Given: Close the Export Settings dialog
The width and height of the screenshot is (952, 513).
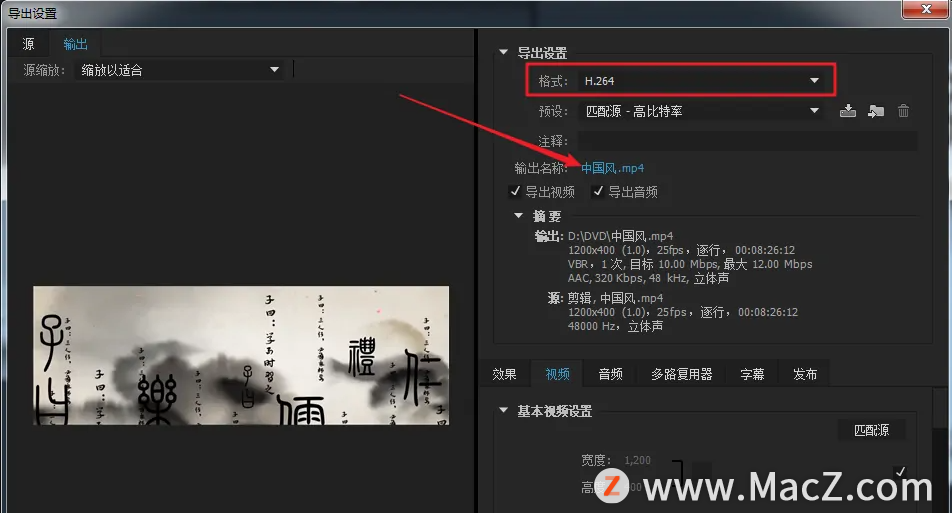Looking at the screenshot, I should click(x=925, y=9).
